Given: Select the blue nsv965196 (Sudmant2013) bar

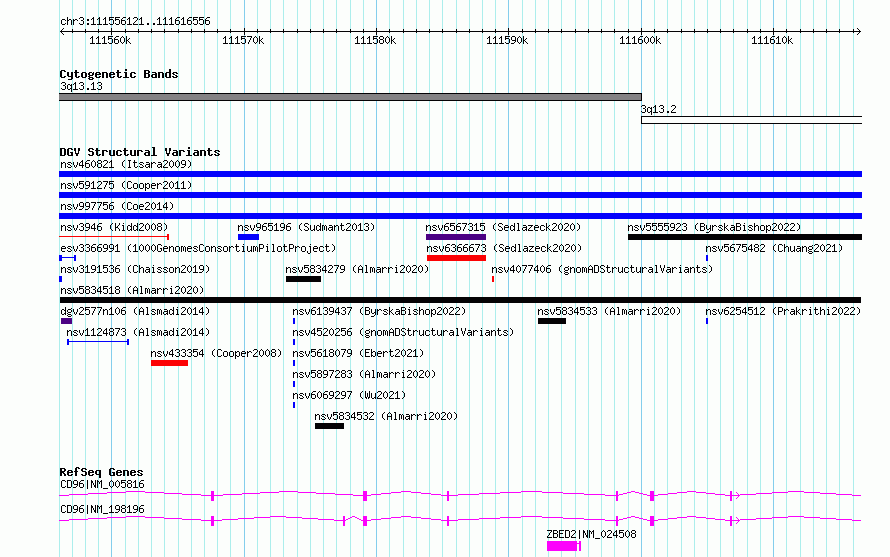Looking at the screenshot, I should [x=249, y=237].
